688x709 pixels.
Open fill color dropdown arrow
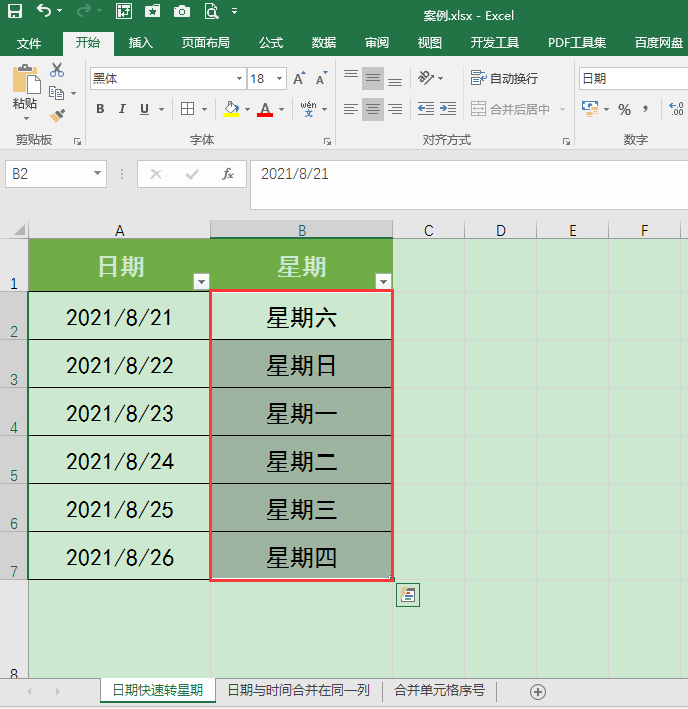coord(247,109)
